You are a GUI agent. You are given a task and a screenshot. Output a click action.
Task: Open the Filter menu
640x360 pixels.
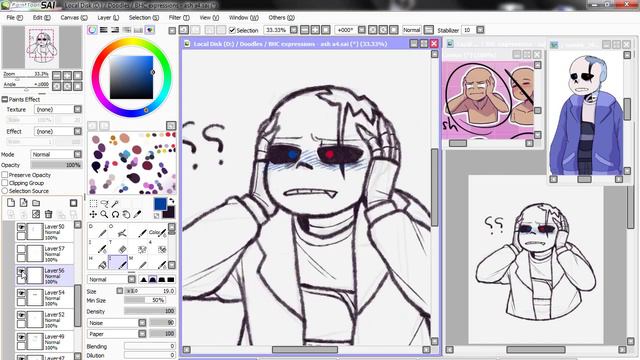(x=179, y=18)
